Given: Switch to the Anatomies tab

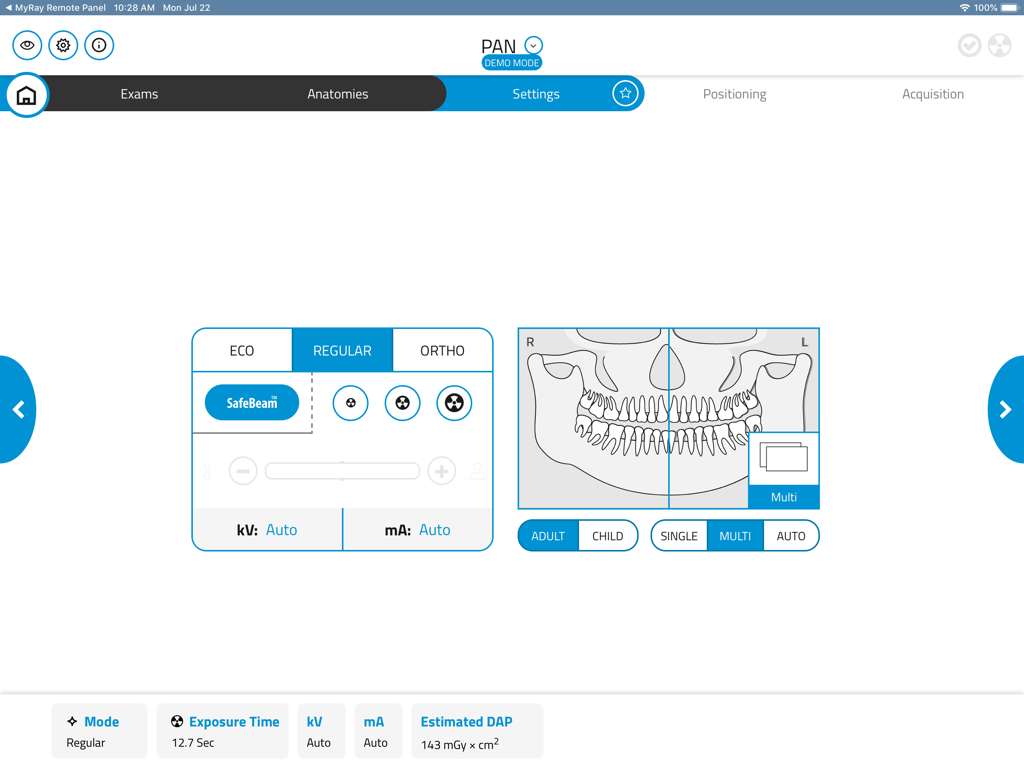Looking at the screenshot, I should 337,93.
